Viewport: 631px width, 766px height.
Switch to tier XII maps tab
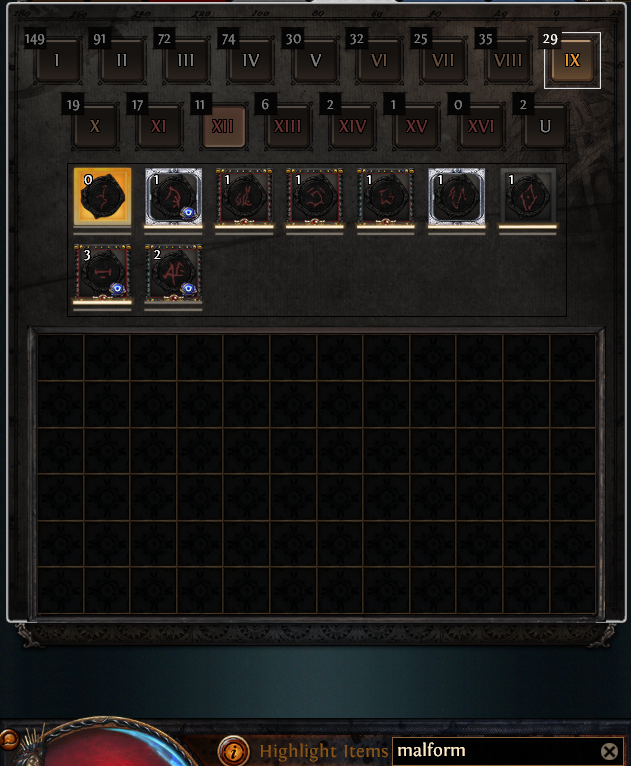pyautogui.click(x=223, y=126)
